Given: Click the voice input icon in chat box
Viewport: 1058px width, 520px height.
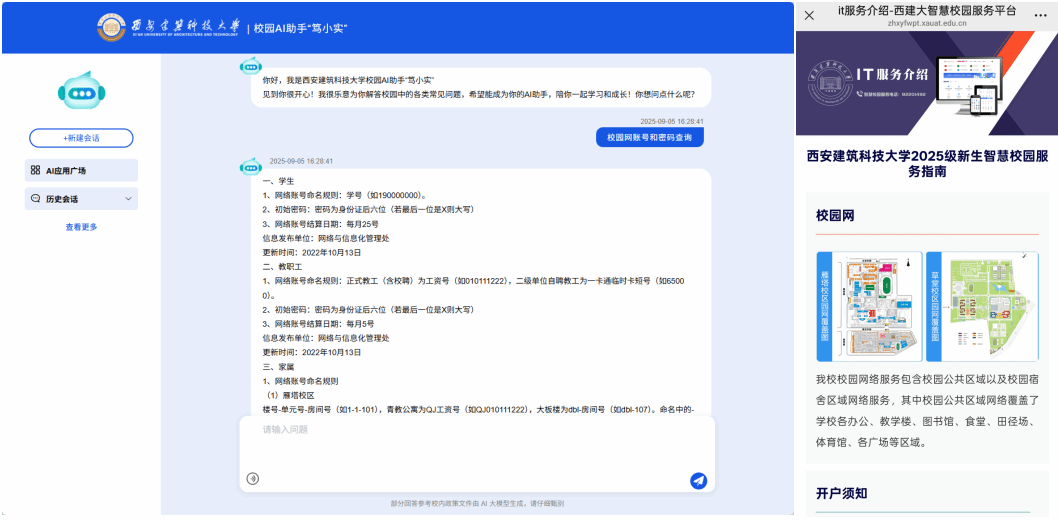Looking at the screenshot, I should [253, 479].
